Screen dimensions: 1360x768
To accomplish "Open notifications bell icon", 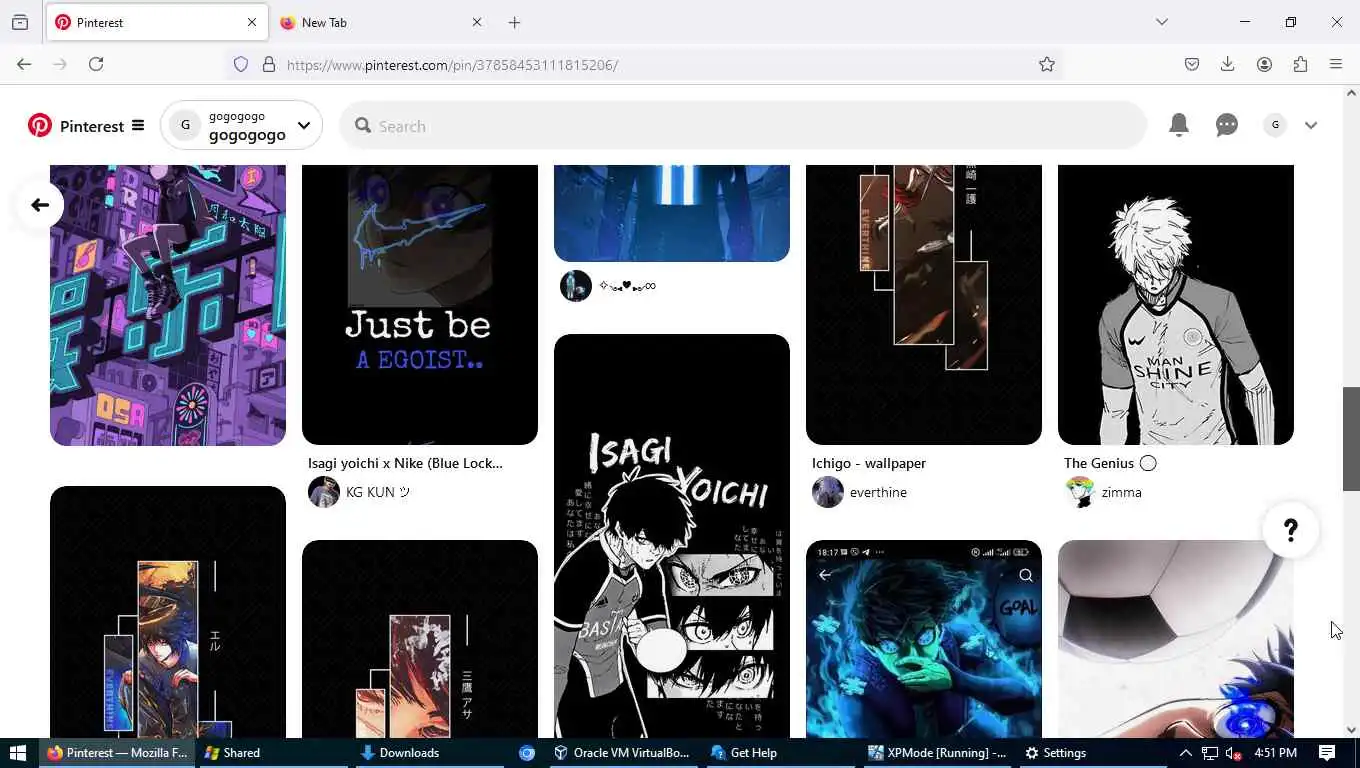I will point(1179,125).
